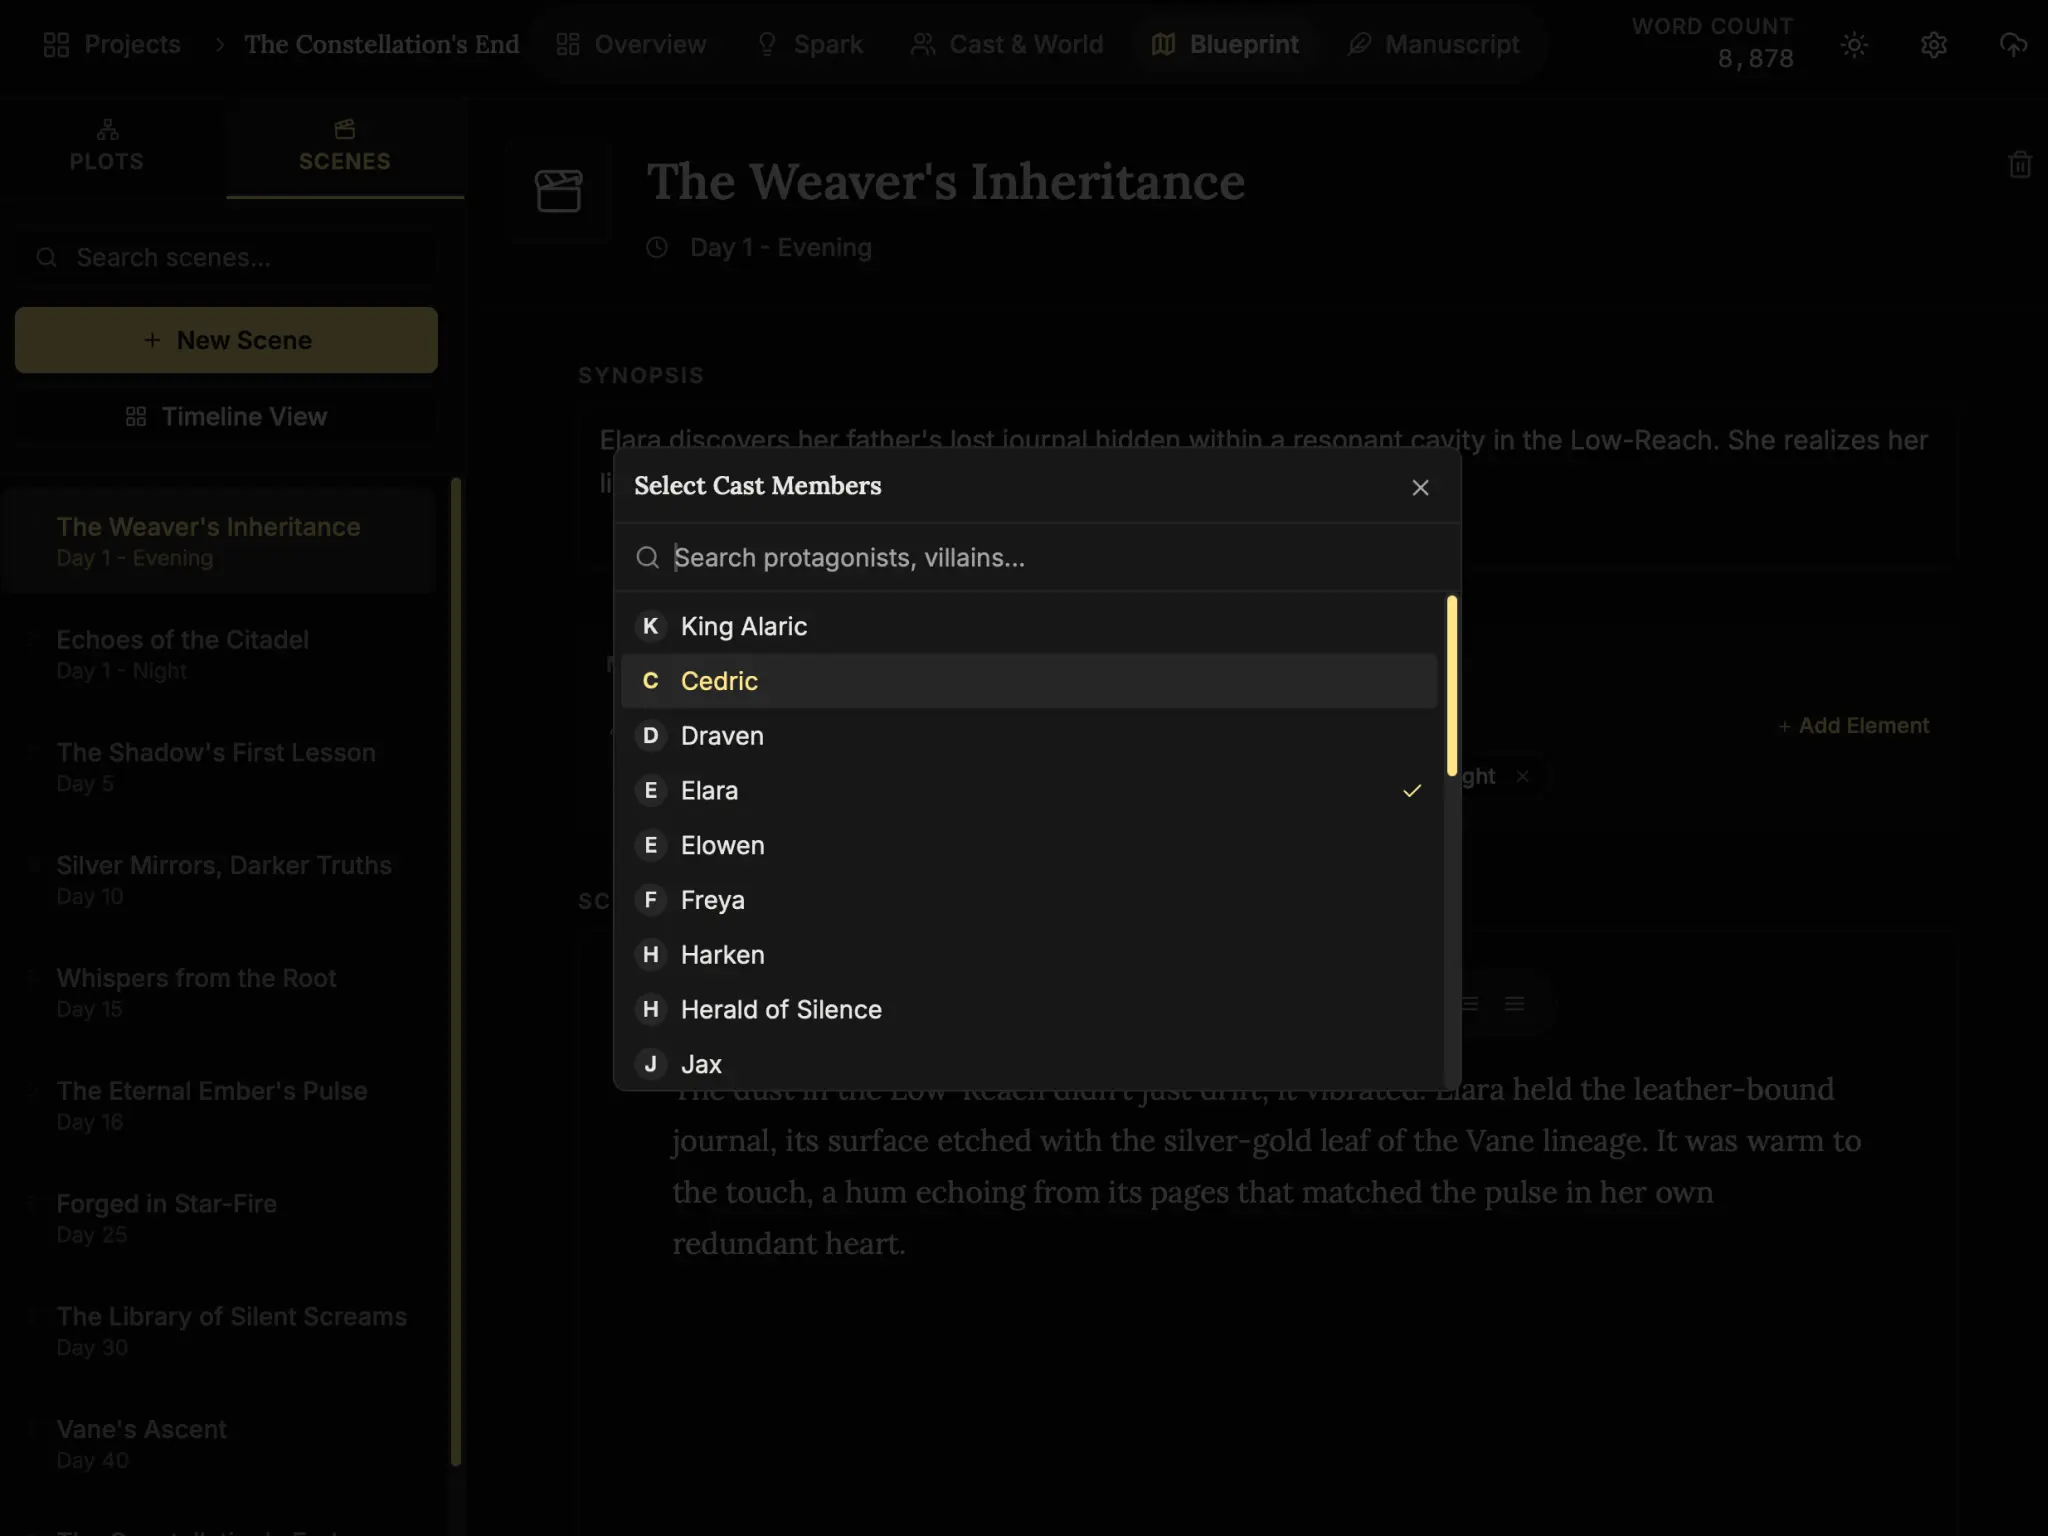This screenshot has height=1536, width=2048.
Task: Open the Manuscript tab
Action: tap(1434, 45)
